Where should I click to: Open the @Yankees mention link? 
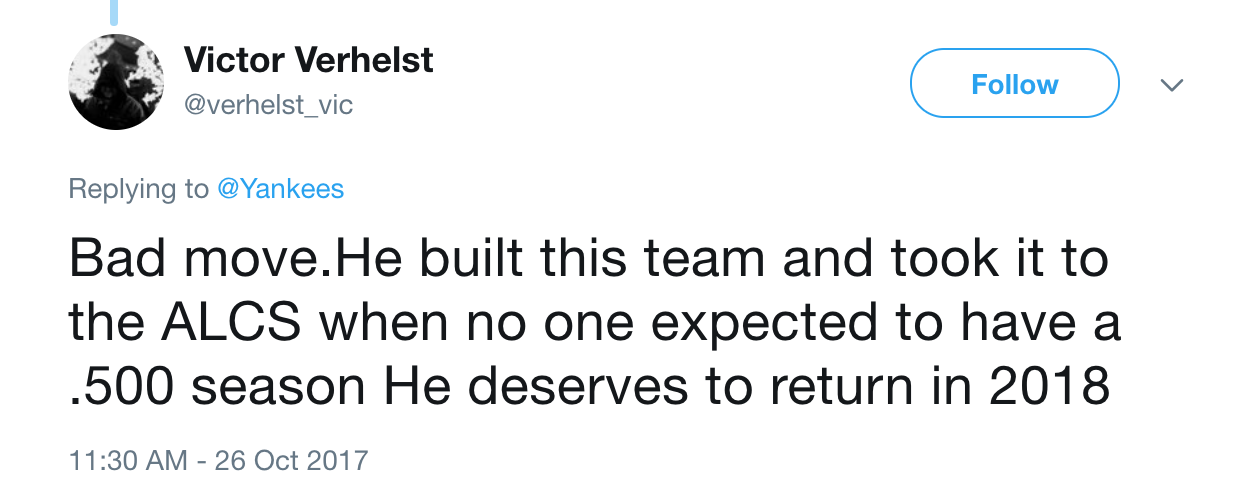pyautogui.click(x=281, y=189)
